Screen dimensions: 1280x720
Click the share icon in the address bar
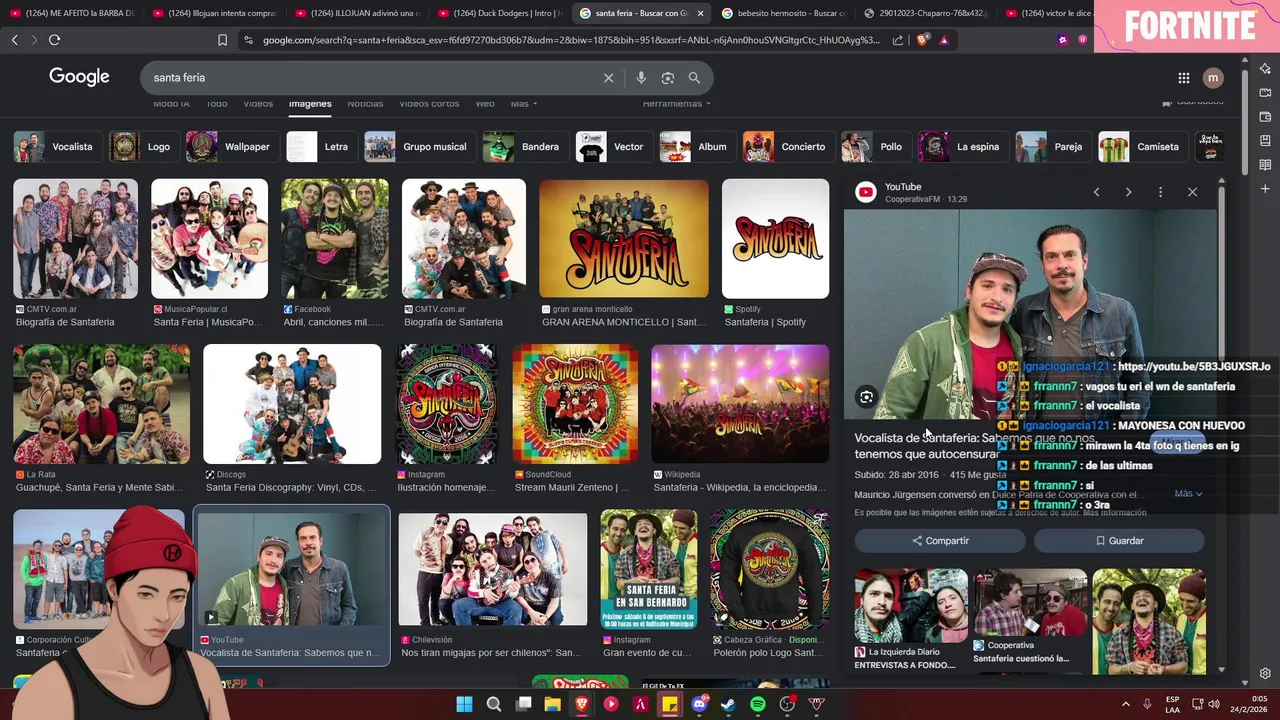point(897,40)
